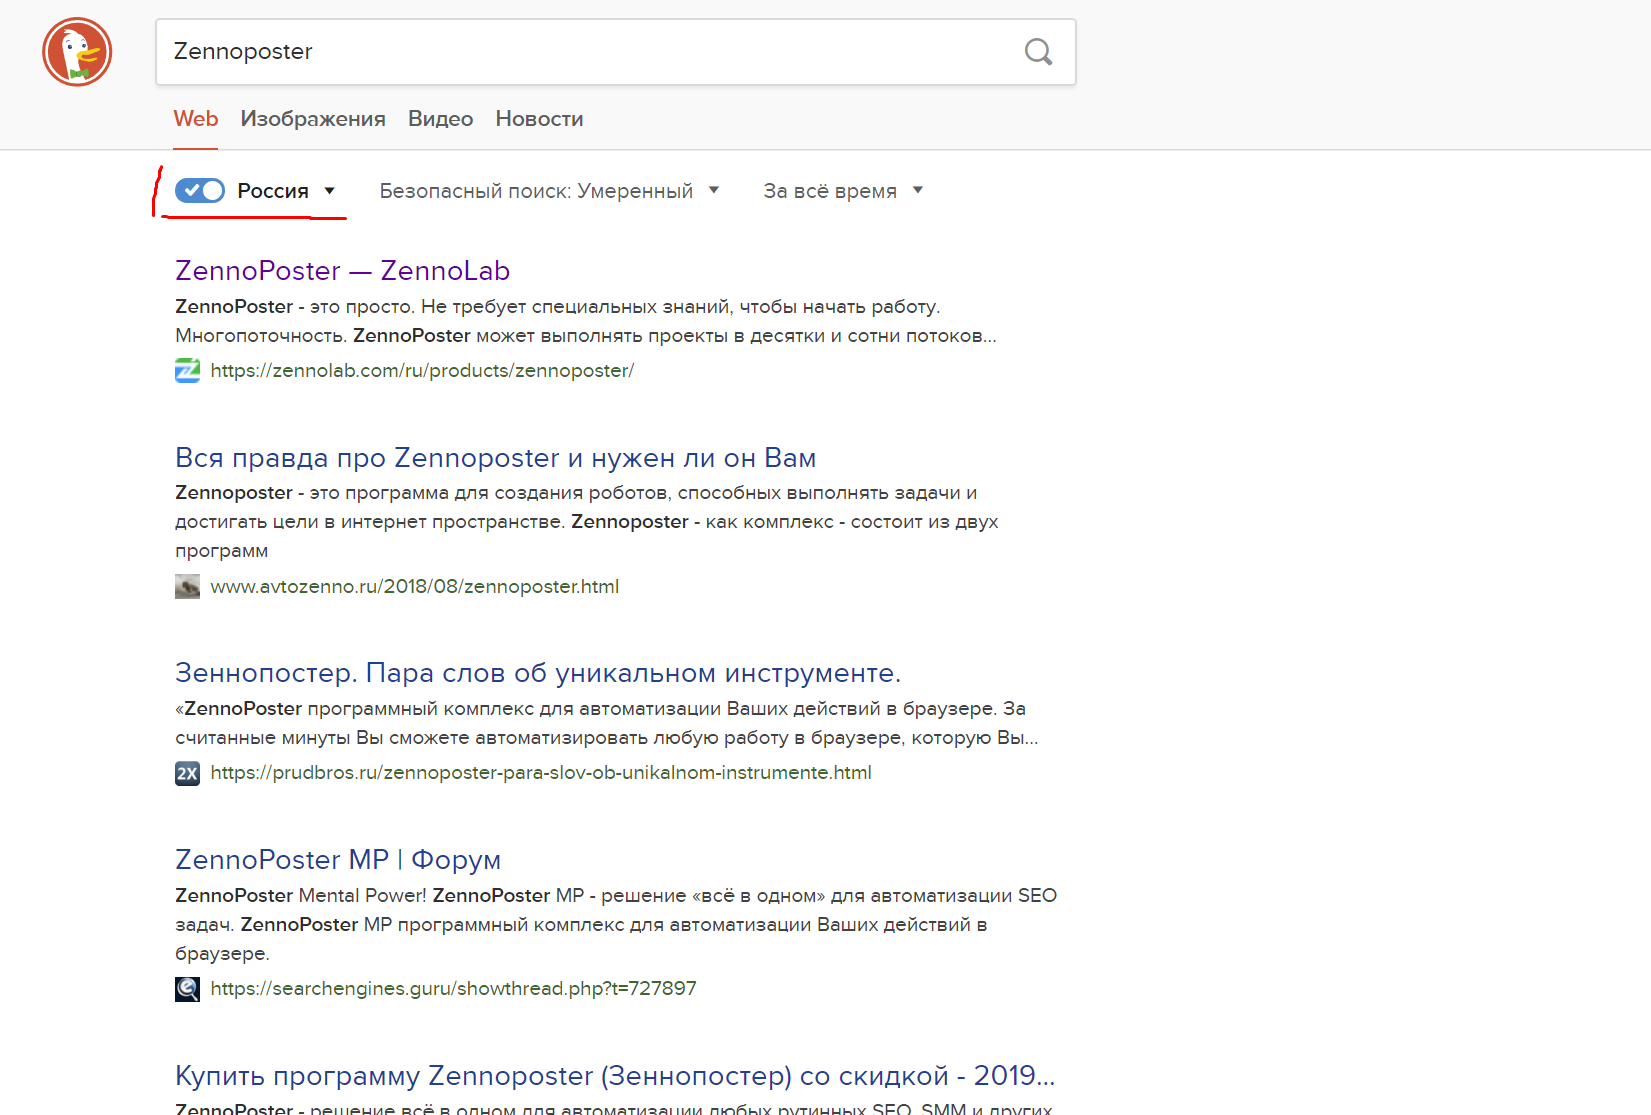1651x1115 pixels.
Task: Open the ZennoPoster MP | Форум result
Action: point(338,860)
